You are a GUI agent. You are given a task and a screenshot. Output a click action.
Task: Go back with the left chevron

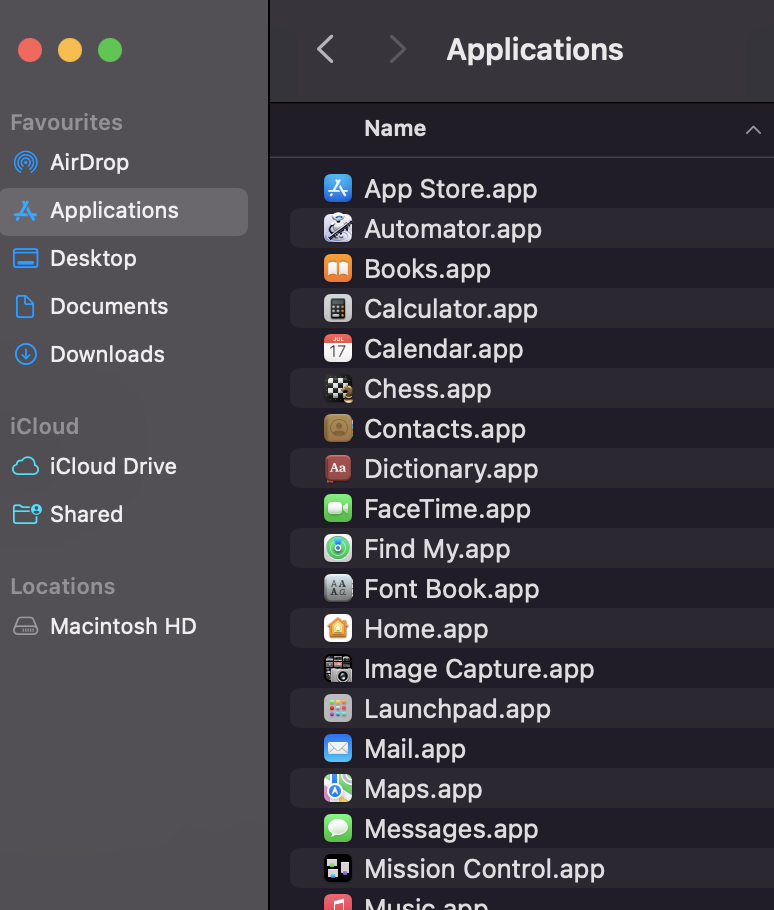coord(325,49)
